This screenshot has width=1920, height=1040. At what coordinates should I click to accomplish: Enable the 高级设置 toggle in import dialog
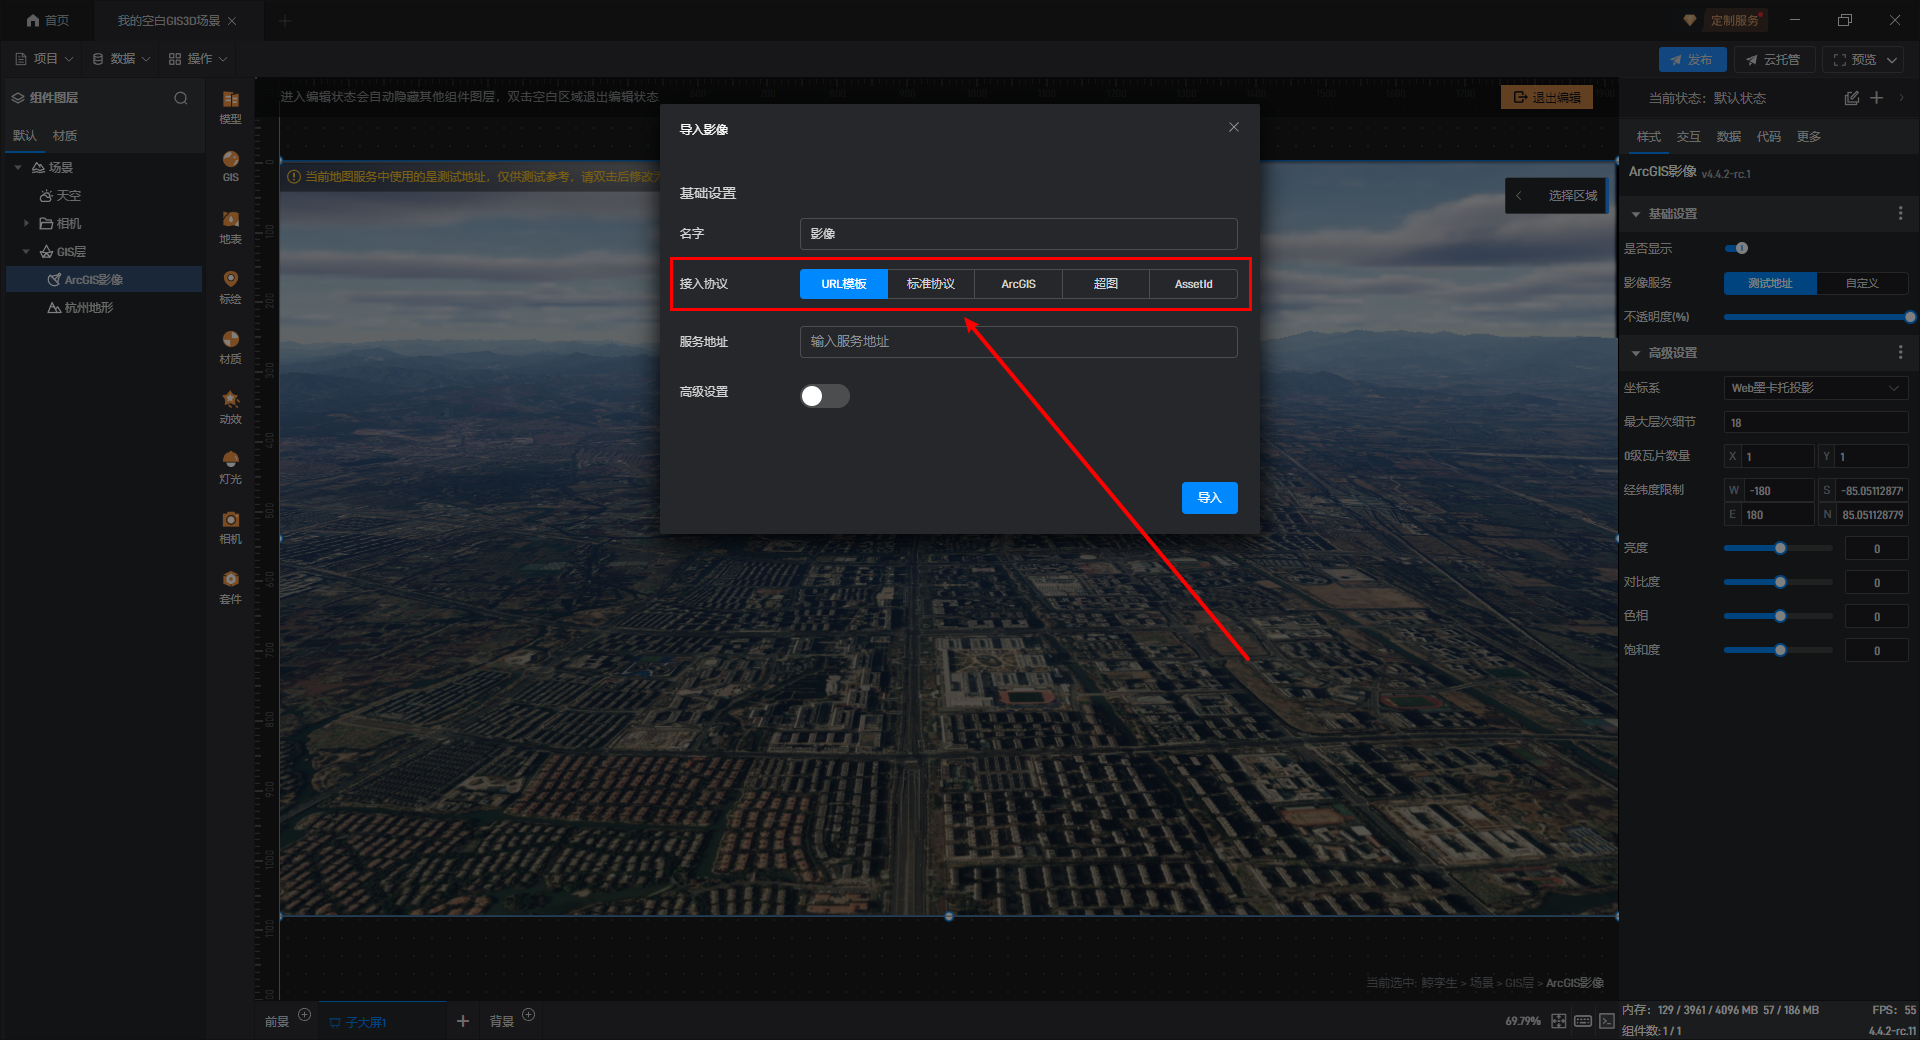point(824,396)
